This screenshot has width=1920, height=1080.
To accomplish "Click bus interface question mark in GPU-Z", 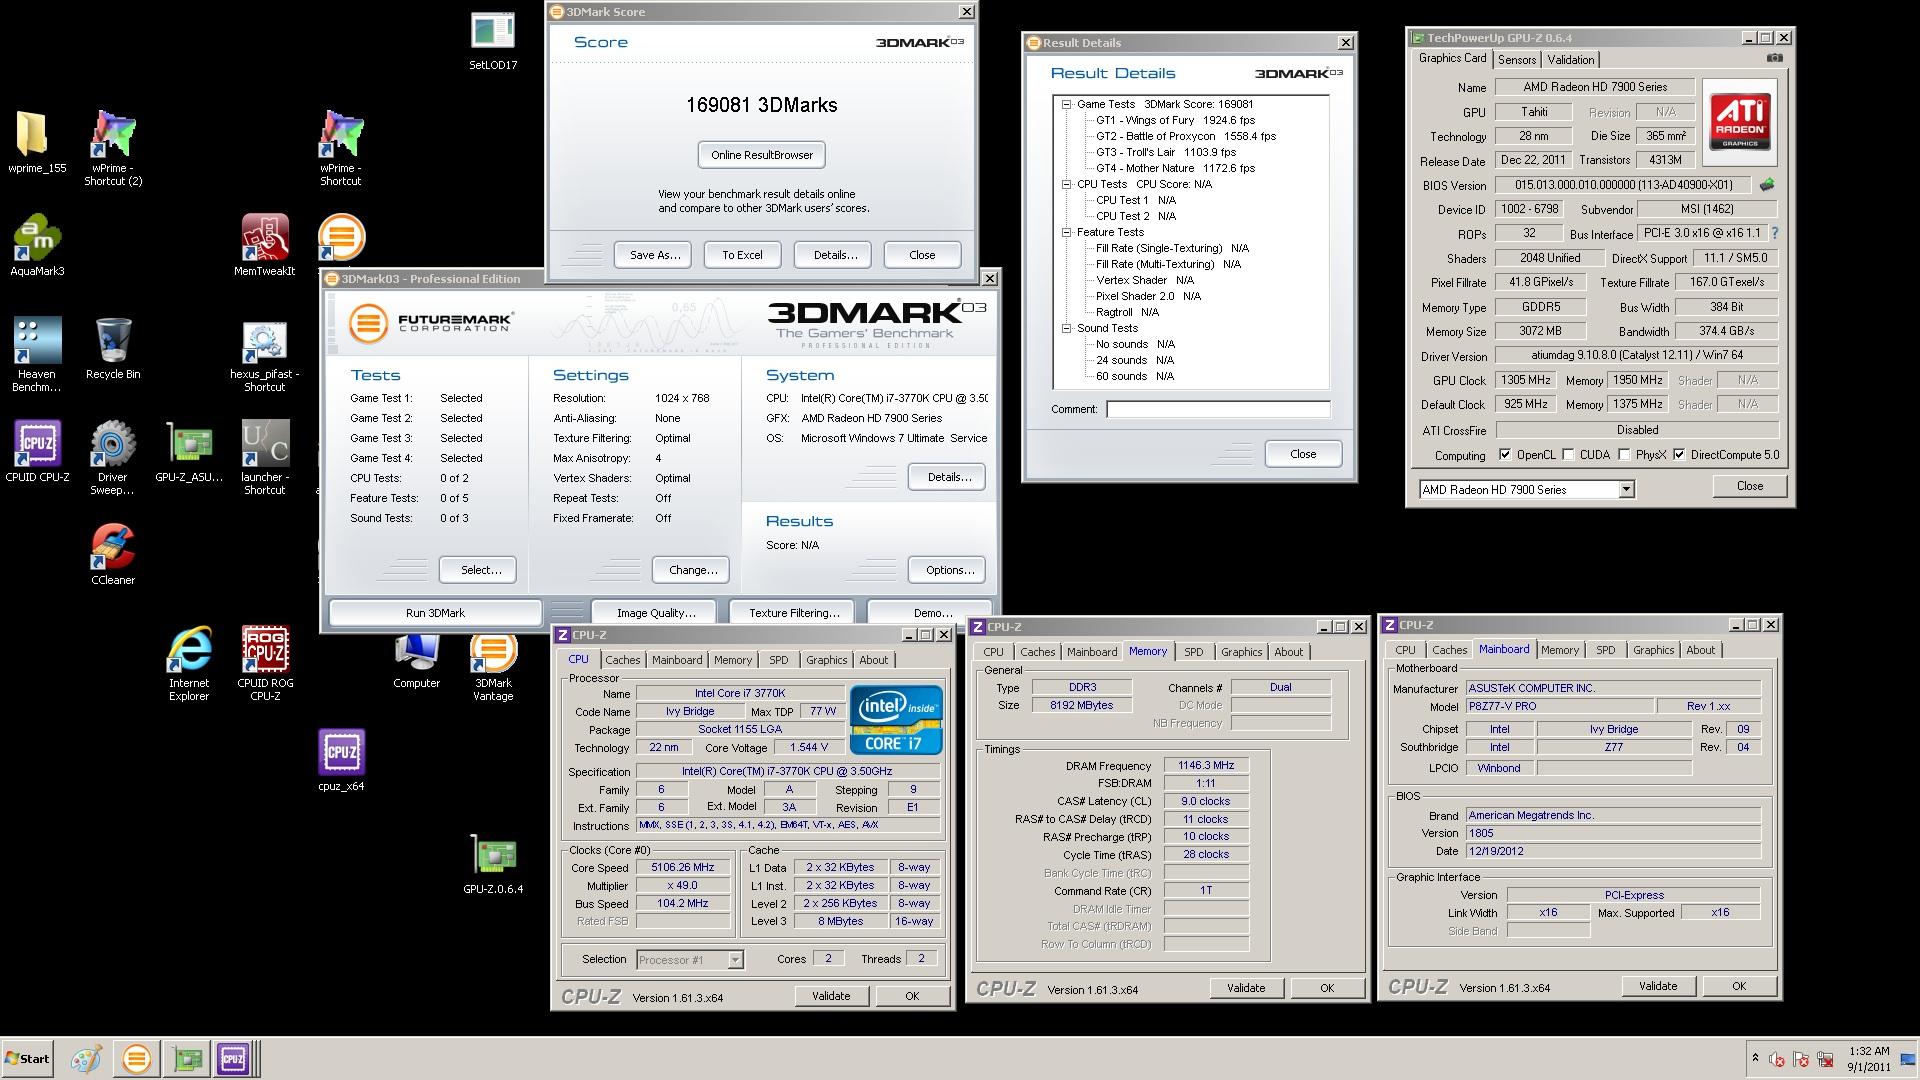I will coord(1775,233).
